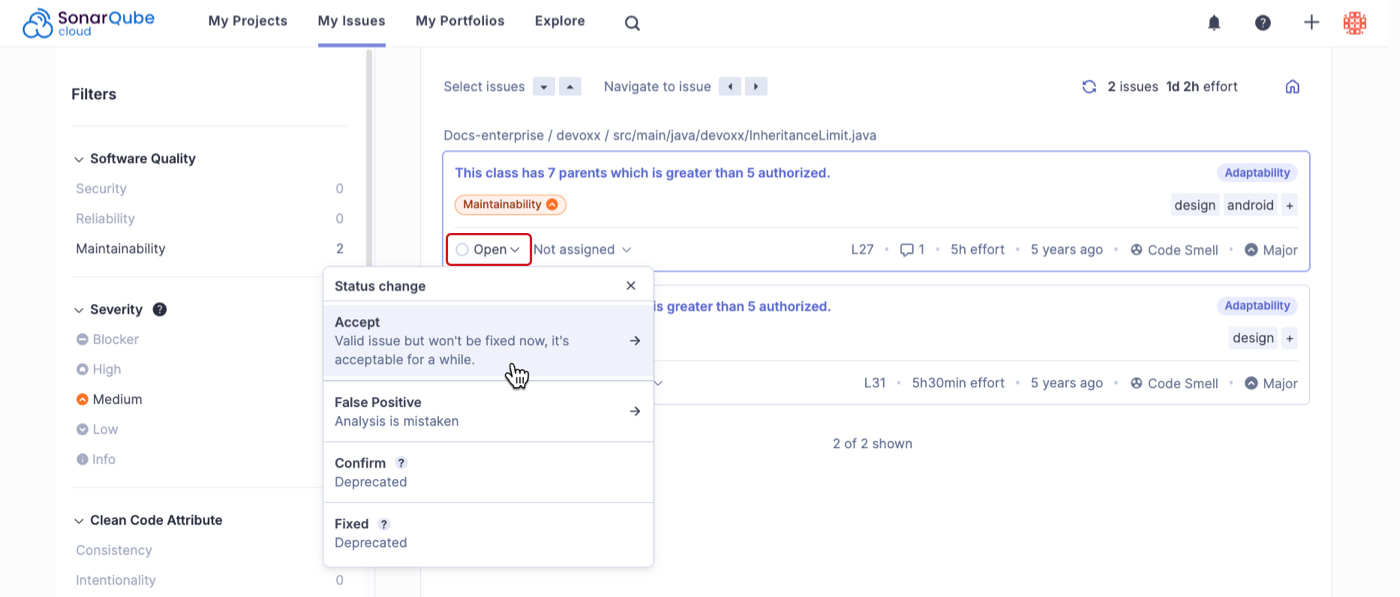Select the Maintainability software quality filter
Viewport: 1400px width, 597px height.
120,248
